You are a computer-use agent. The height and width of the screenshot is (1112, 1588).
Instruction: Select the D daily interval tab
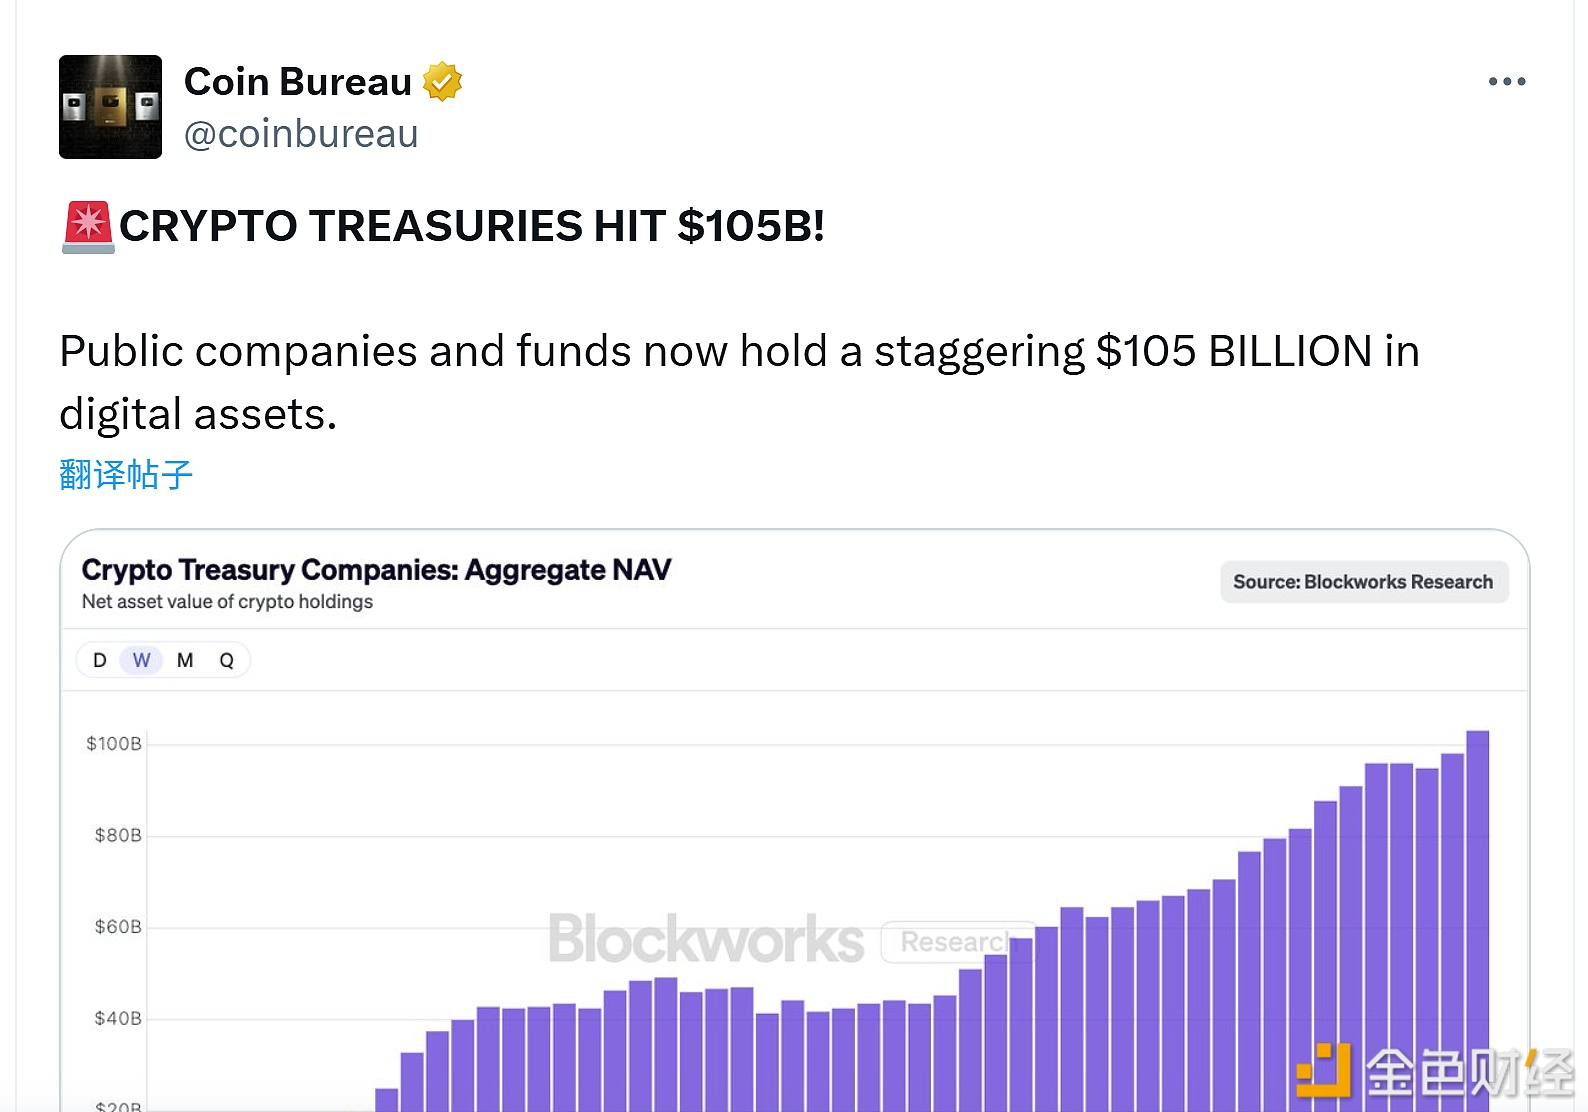pyautogui.click(x=100, y=660)
